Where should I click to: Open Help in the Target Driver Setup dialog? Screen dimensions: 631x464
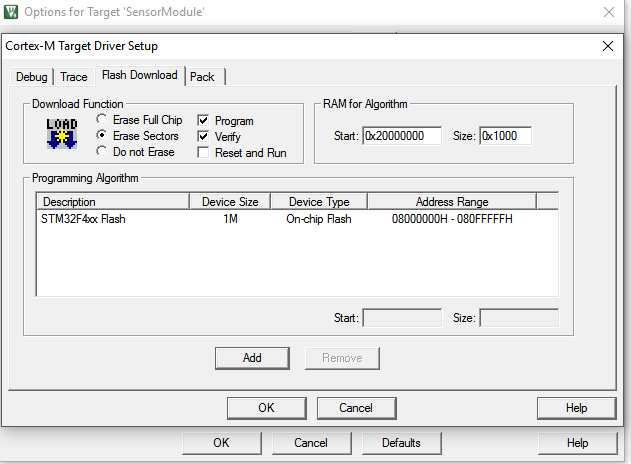[576, 408]
